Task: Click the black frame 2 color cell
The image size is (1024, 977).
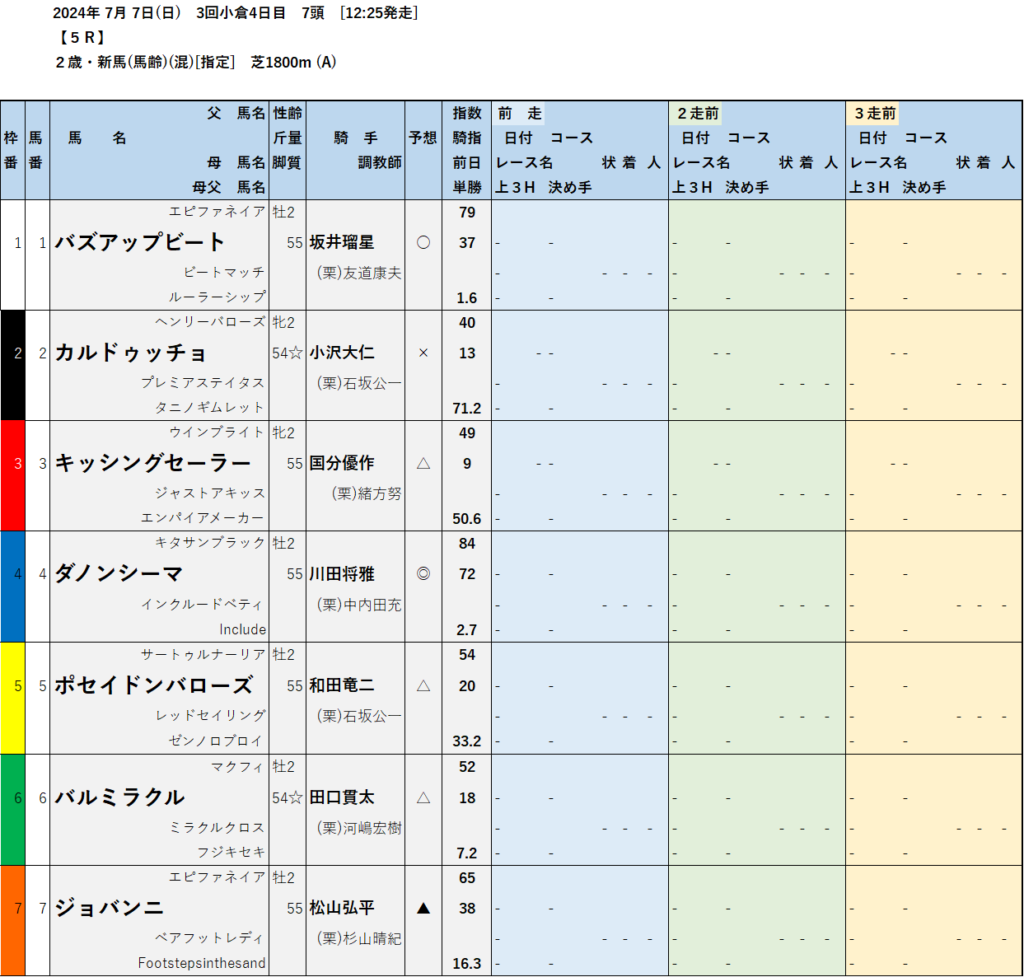Action: 12,365
